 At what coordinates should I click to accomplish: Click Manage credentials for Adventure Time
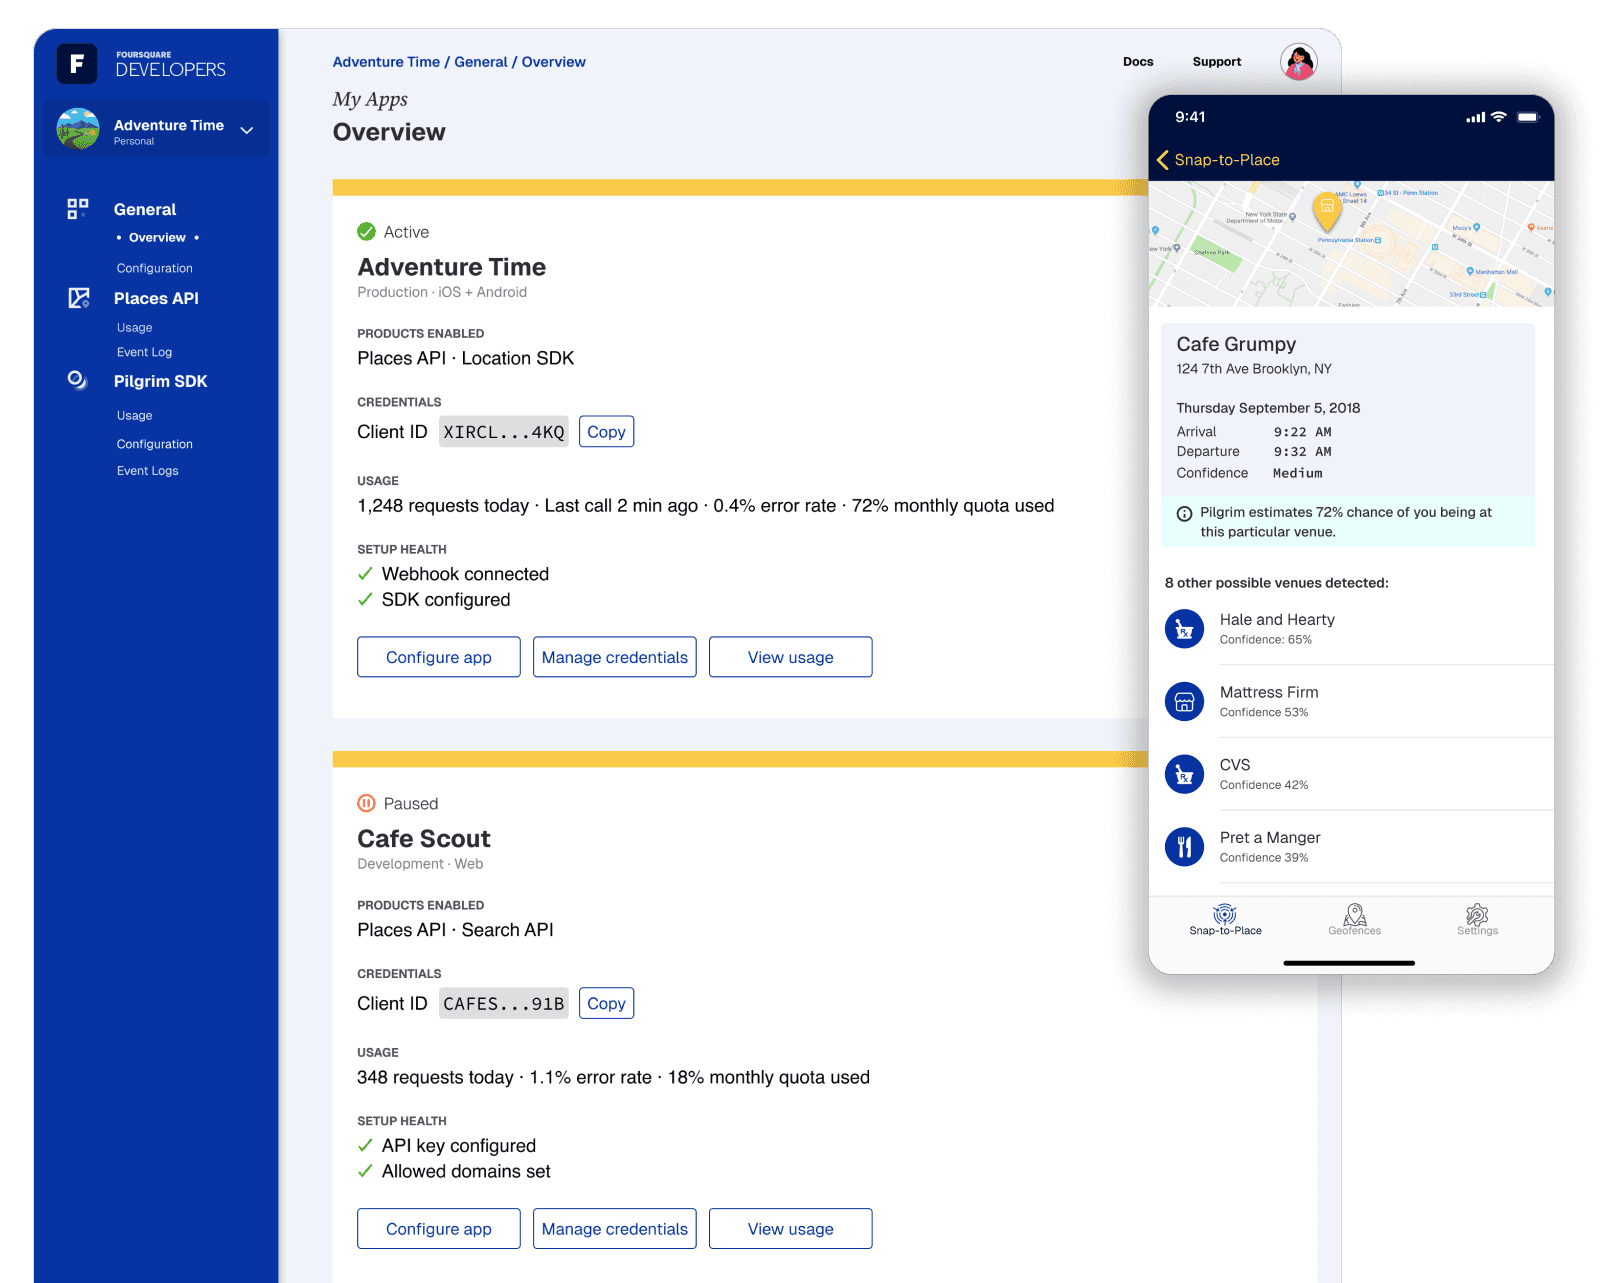615,657
